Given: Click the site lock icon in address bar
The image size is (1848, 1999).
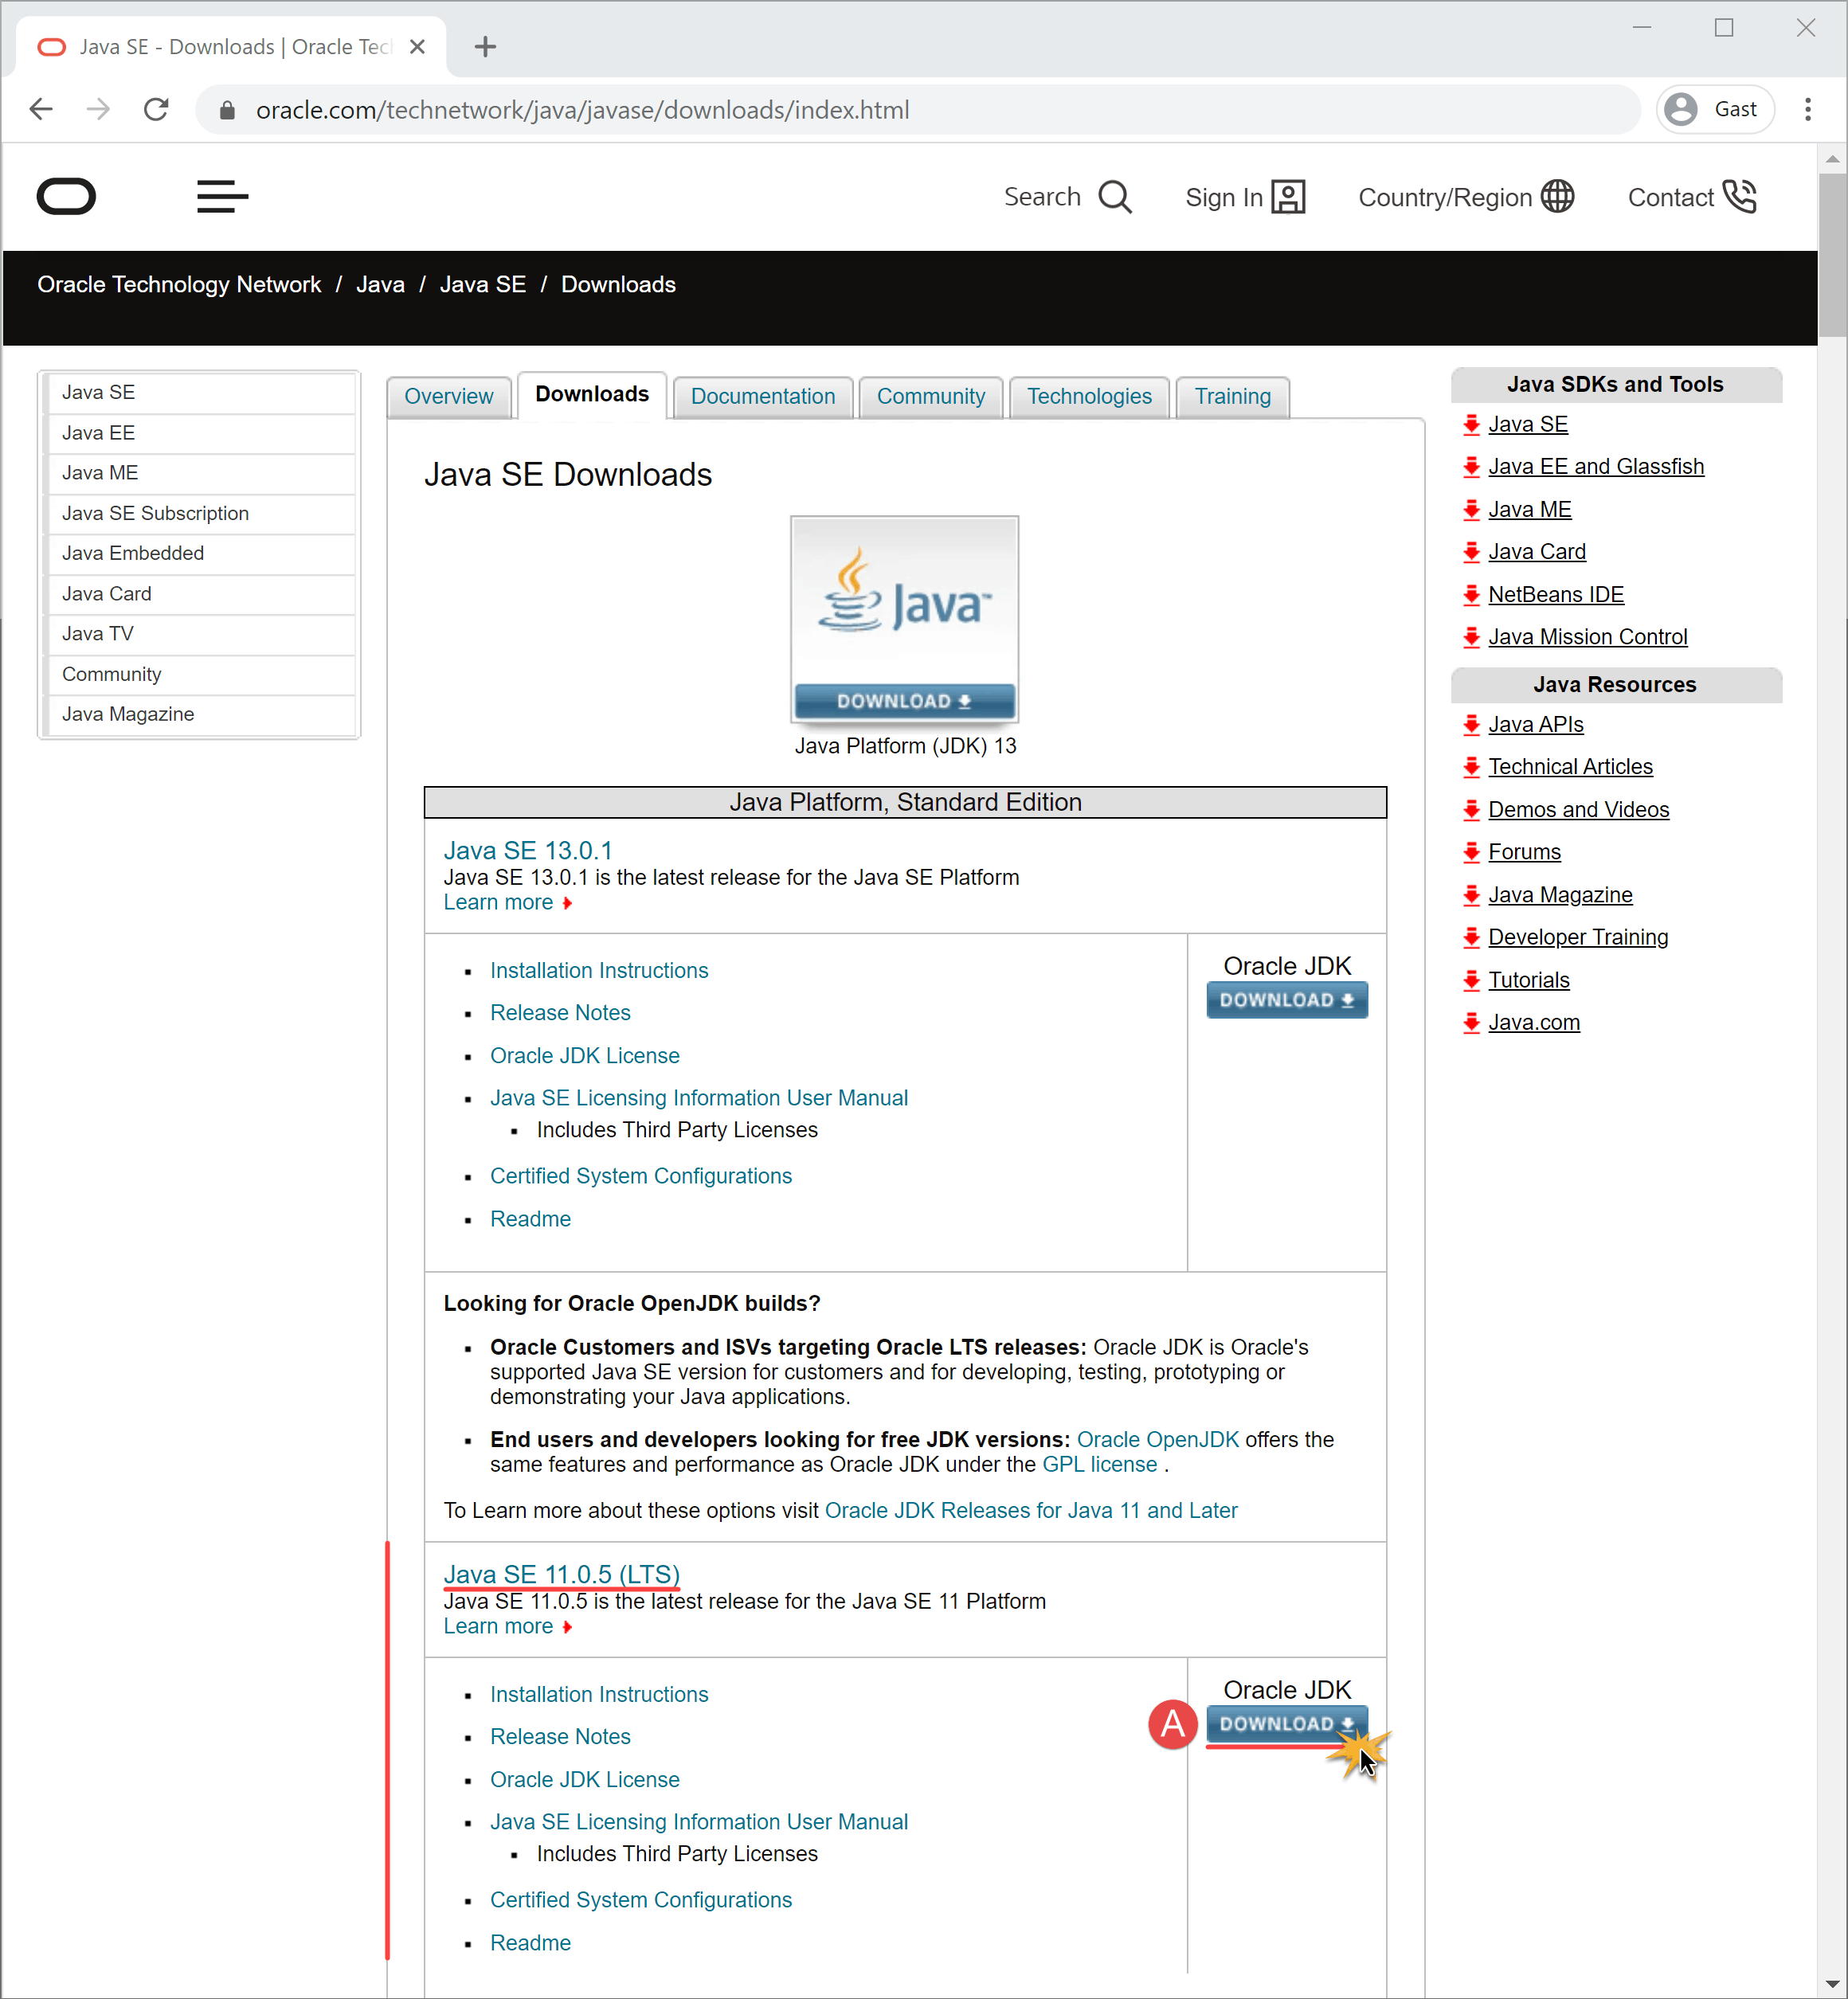Looking at the screenshot, I should [227, 110].
